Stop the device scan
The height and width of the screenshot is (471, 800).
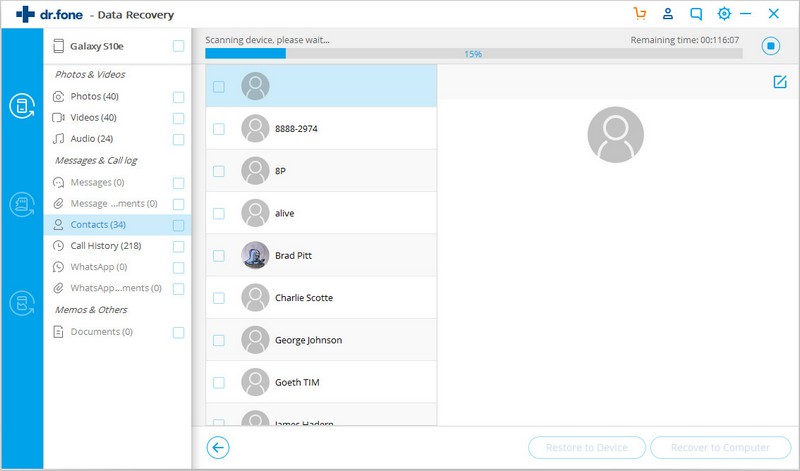770,46
